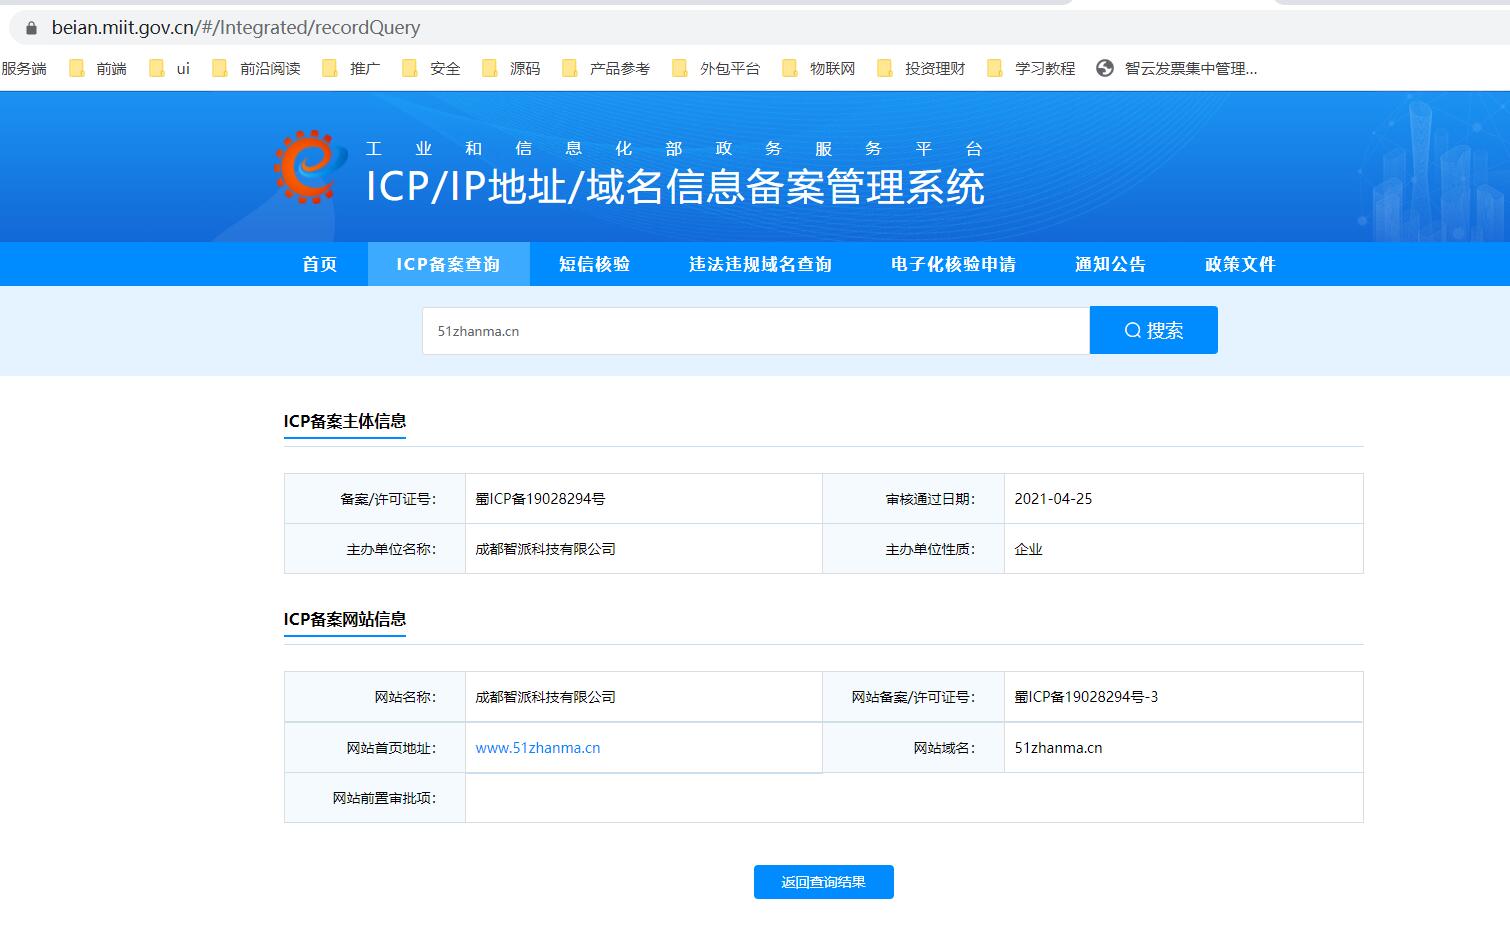Go to the 通知公告 tab
This screenshot has height=948, width=1510.
(1110, 264)
